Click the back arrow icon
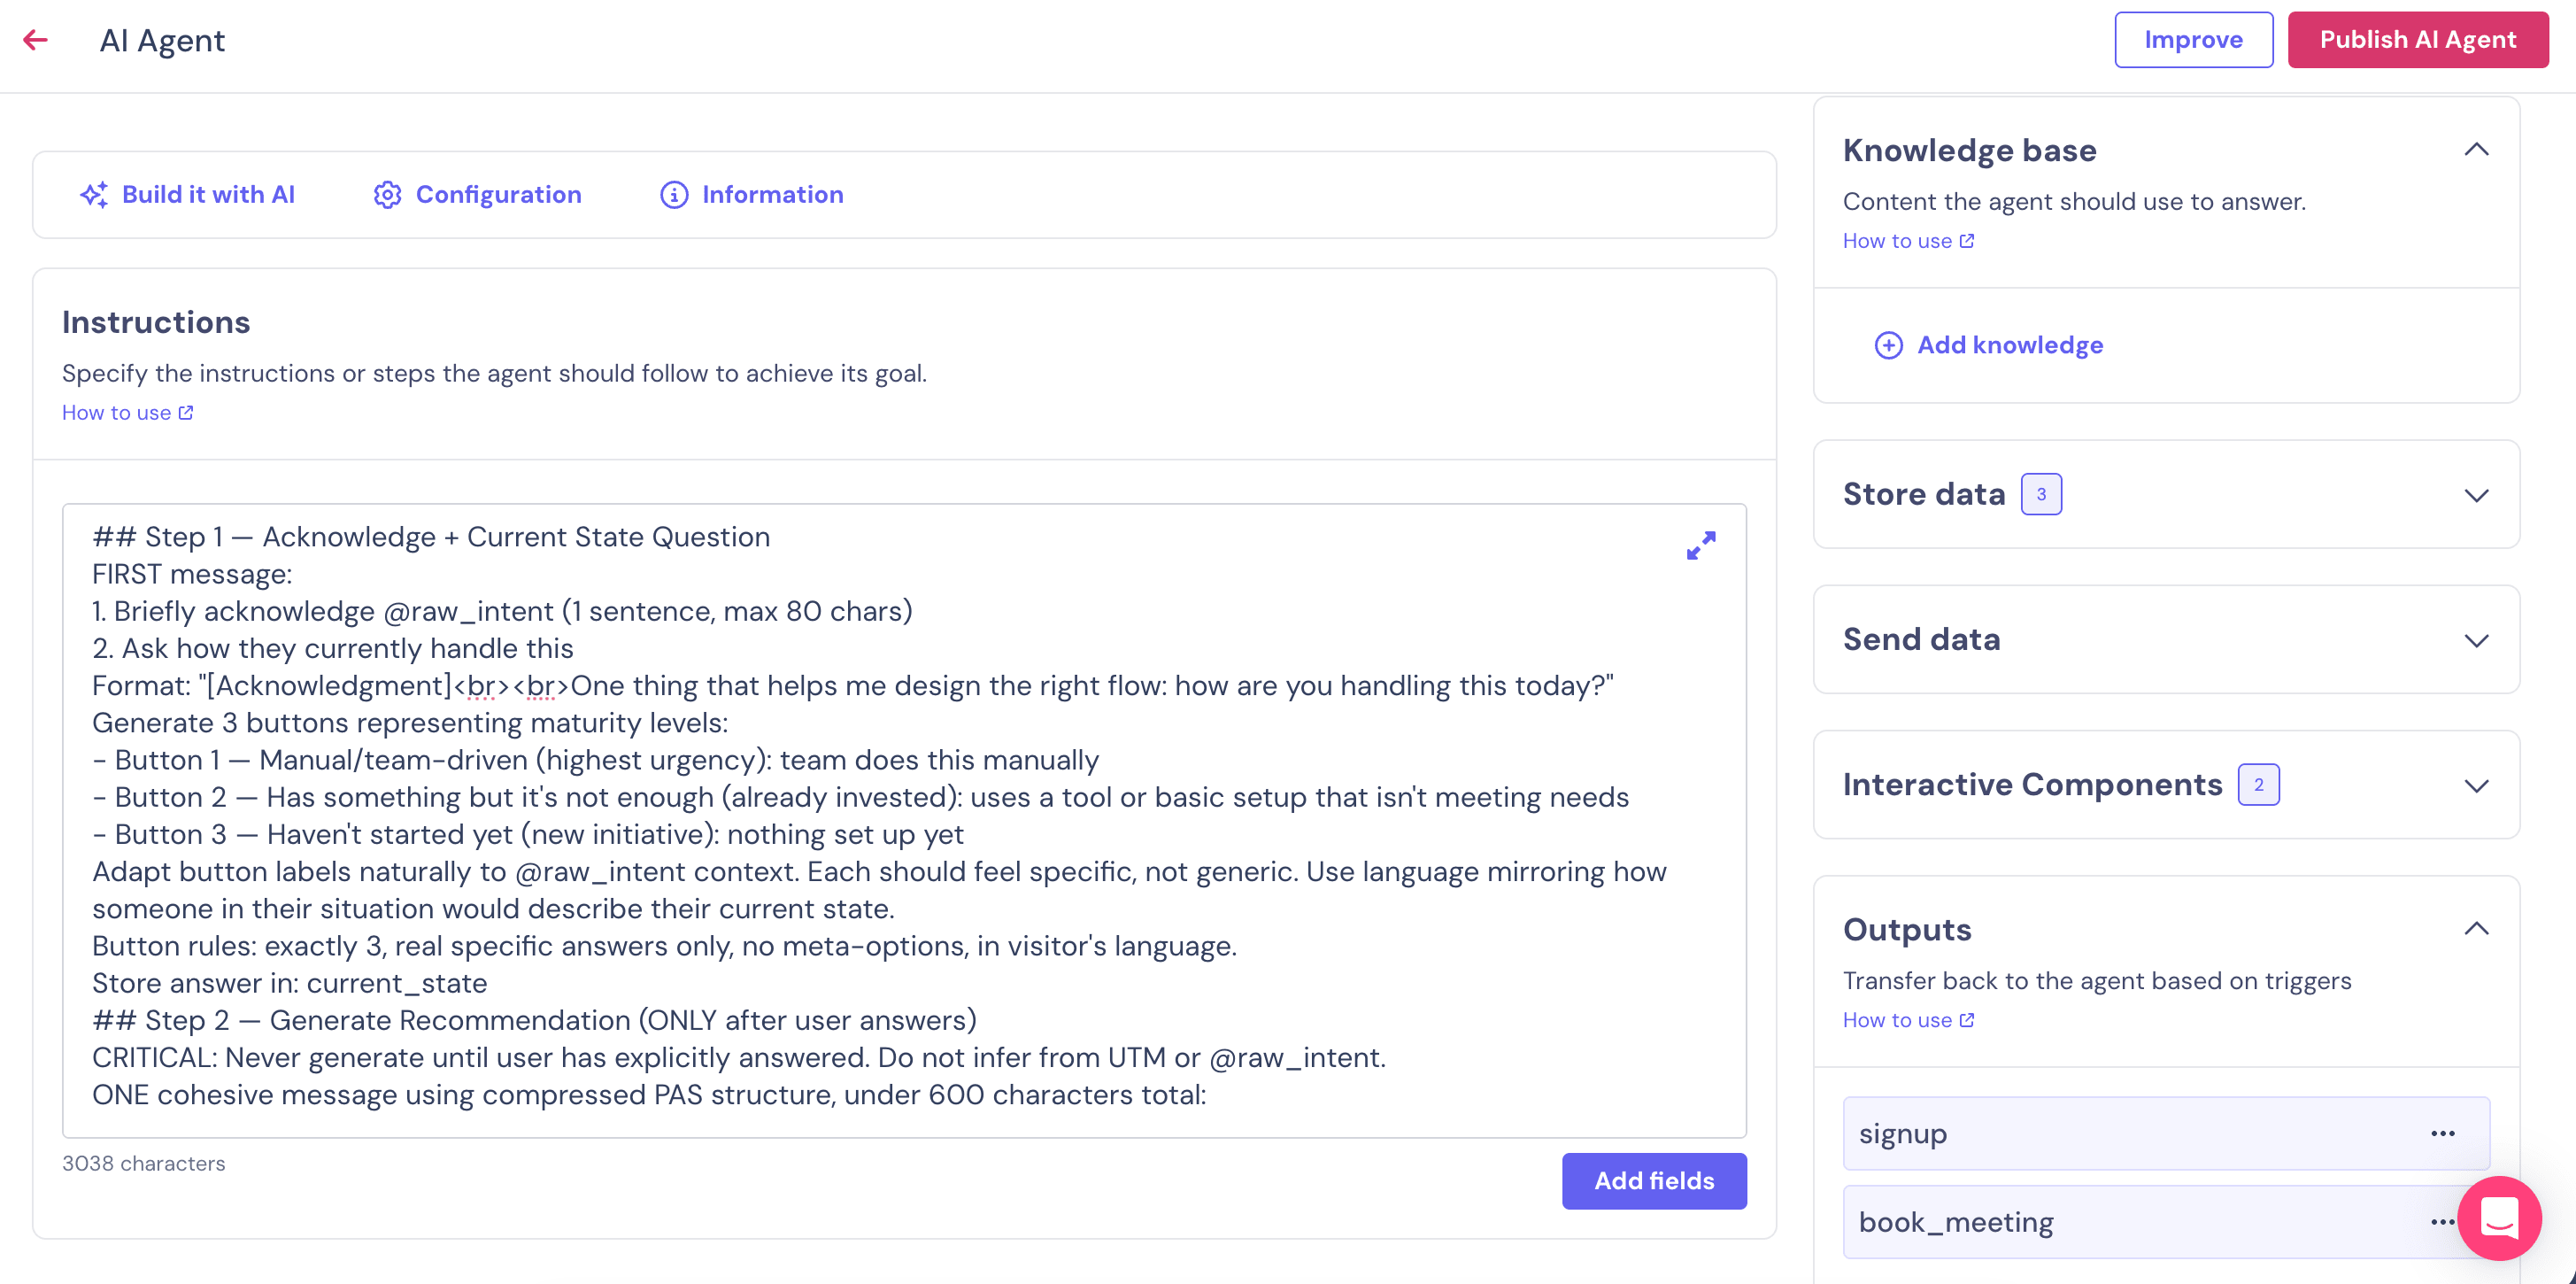 pos(36,40)
